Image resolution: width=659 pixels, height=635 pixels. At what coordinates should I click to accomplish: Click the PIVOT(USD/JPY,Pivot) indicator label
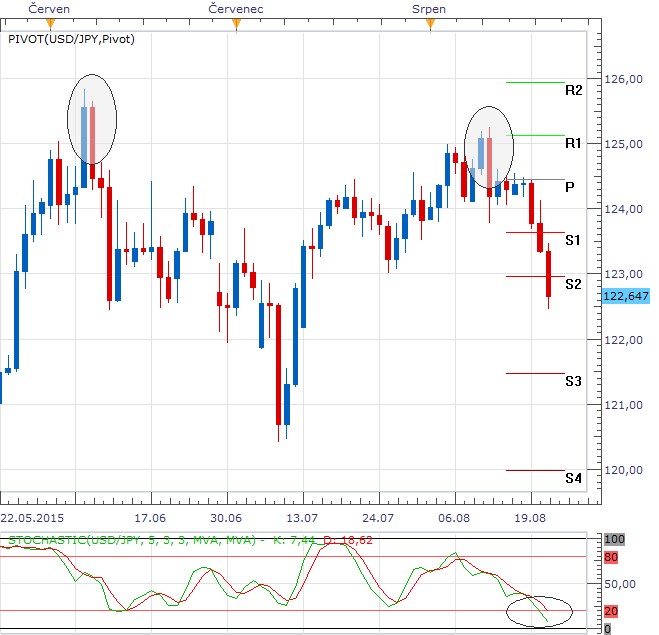click(x=71, y=40)
